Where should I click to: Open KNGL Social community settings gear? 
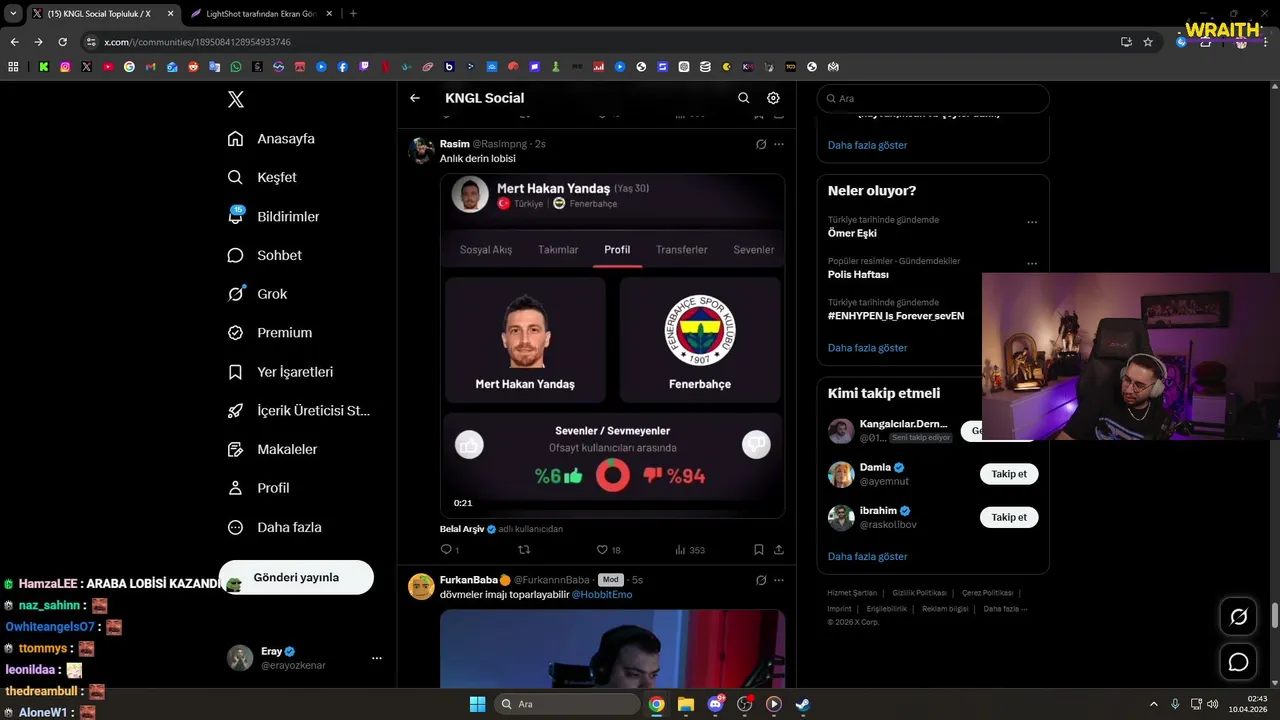[773, 98]
